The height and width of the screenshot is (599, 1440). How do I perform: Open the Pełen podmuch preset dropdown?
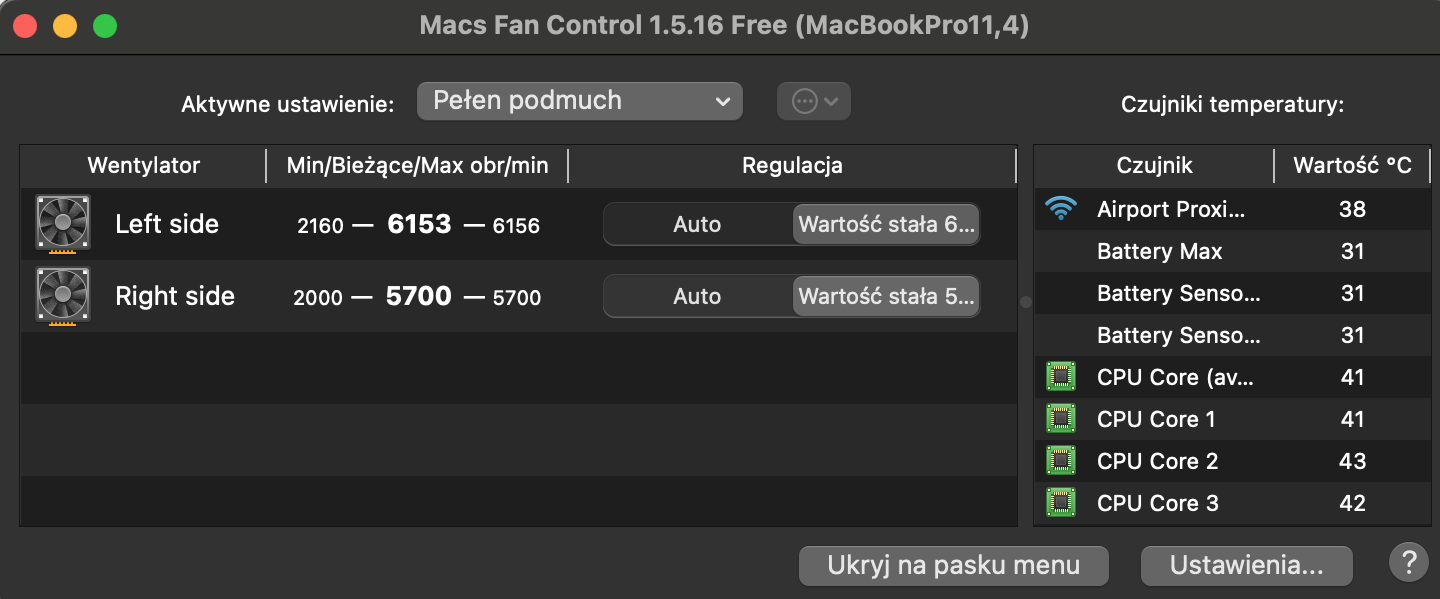(579, 101)
